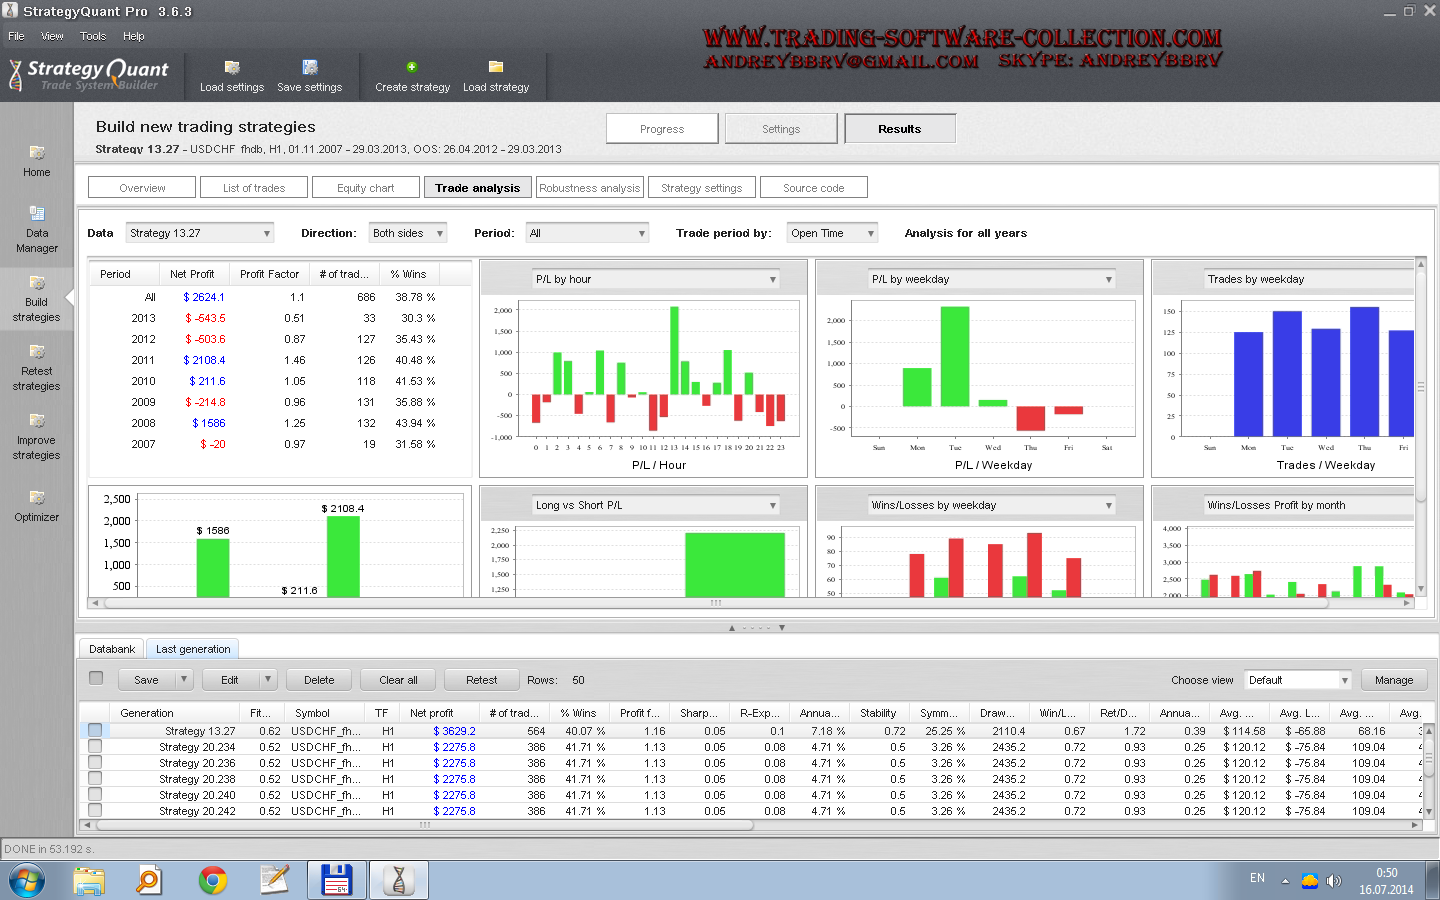Viewport: 1440px width, 900px height.
Task: Tick the checkbox for Strategy 20.234
Action: pyautogui.click(x=95, y=747)
